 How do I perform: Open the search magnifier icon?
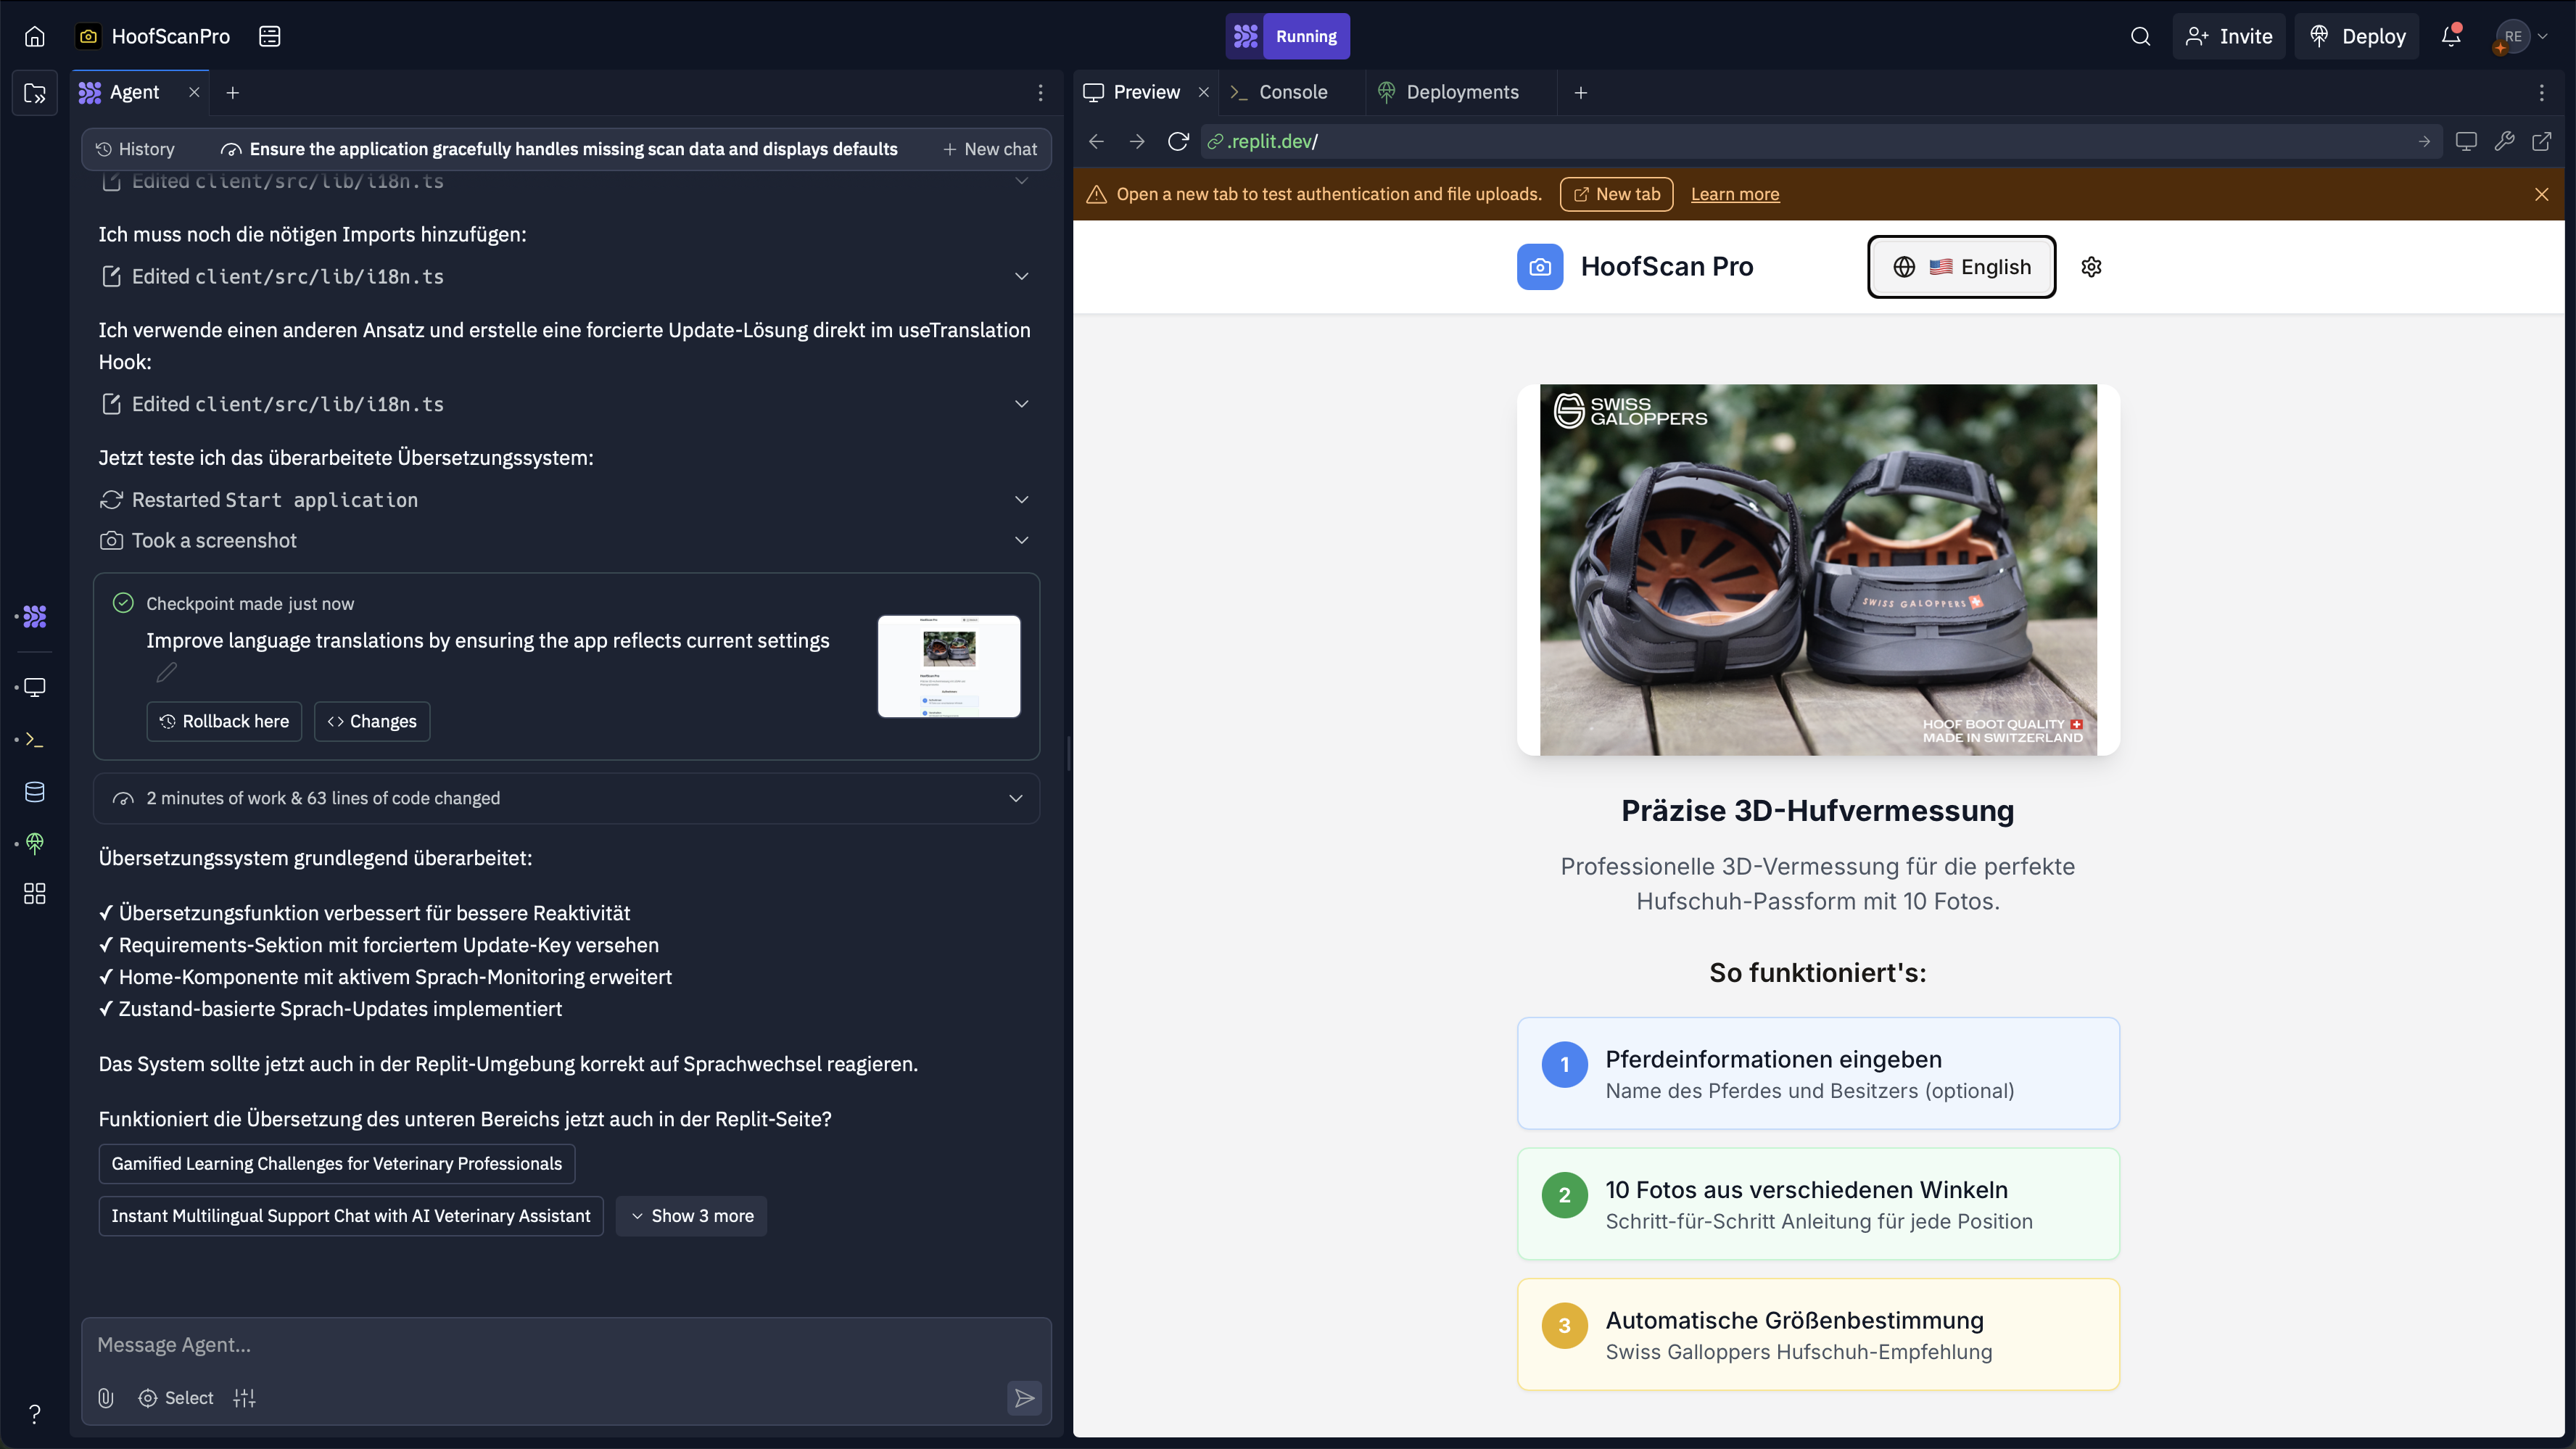point(2140,37)
